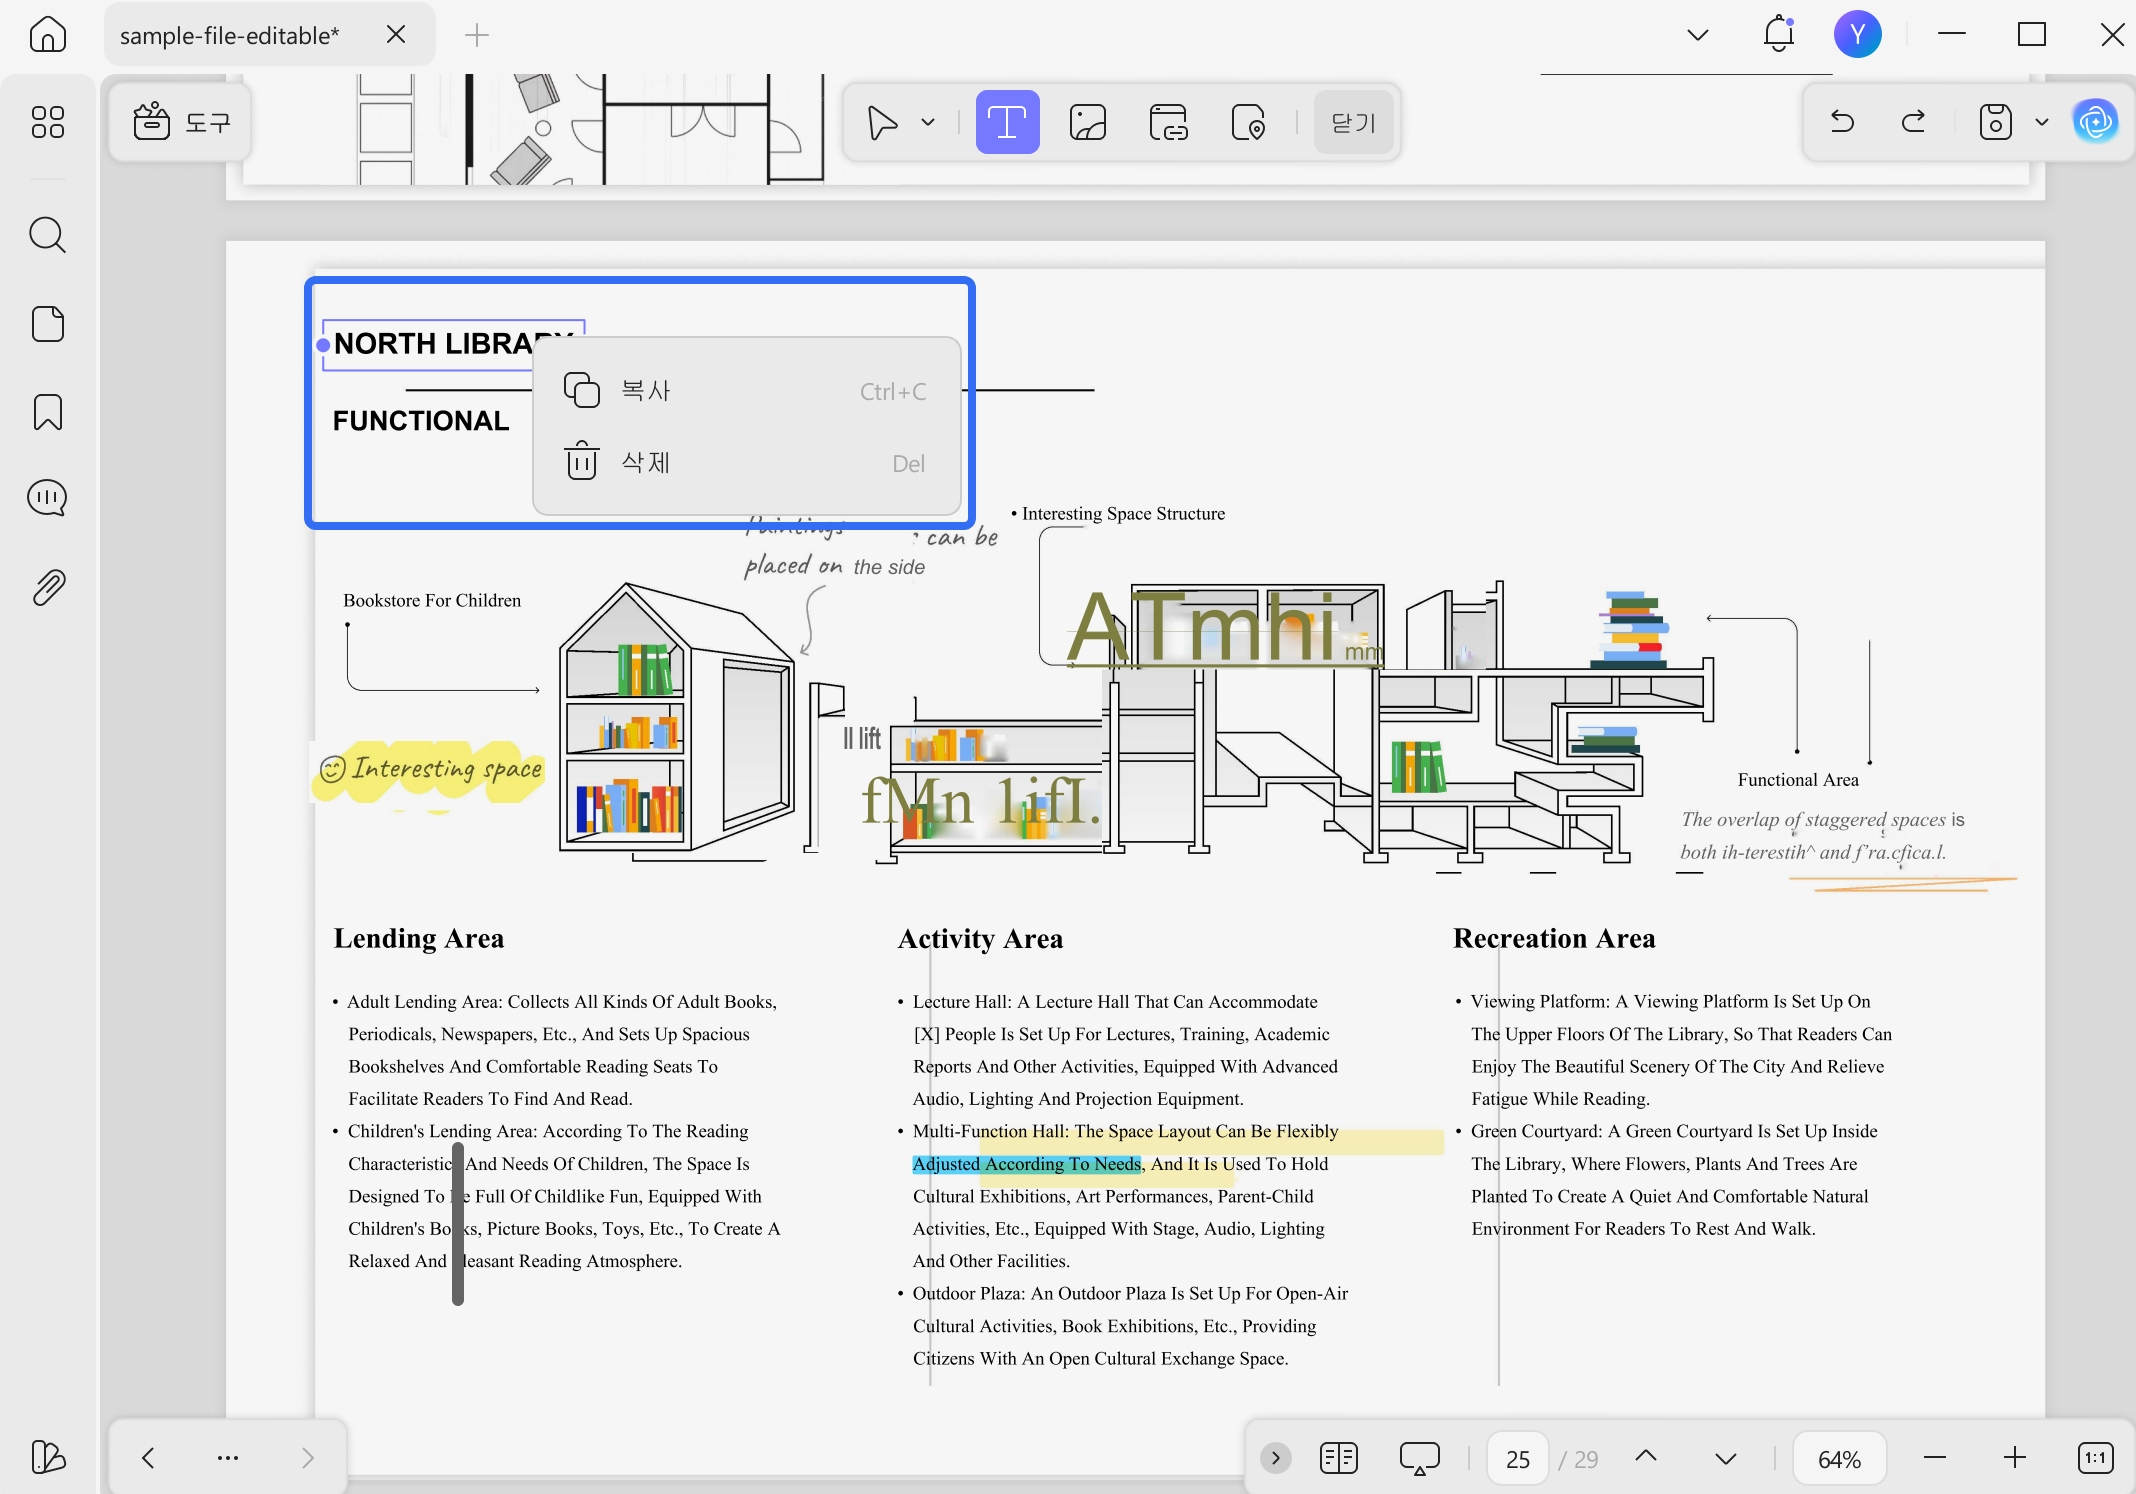Toggle actual size 1:1 view
The width and height of the screenshot is (2136, 1494).
click(x=2095, y=1458)
